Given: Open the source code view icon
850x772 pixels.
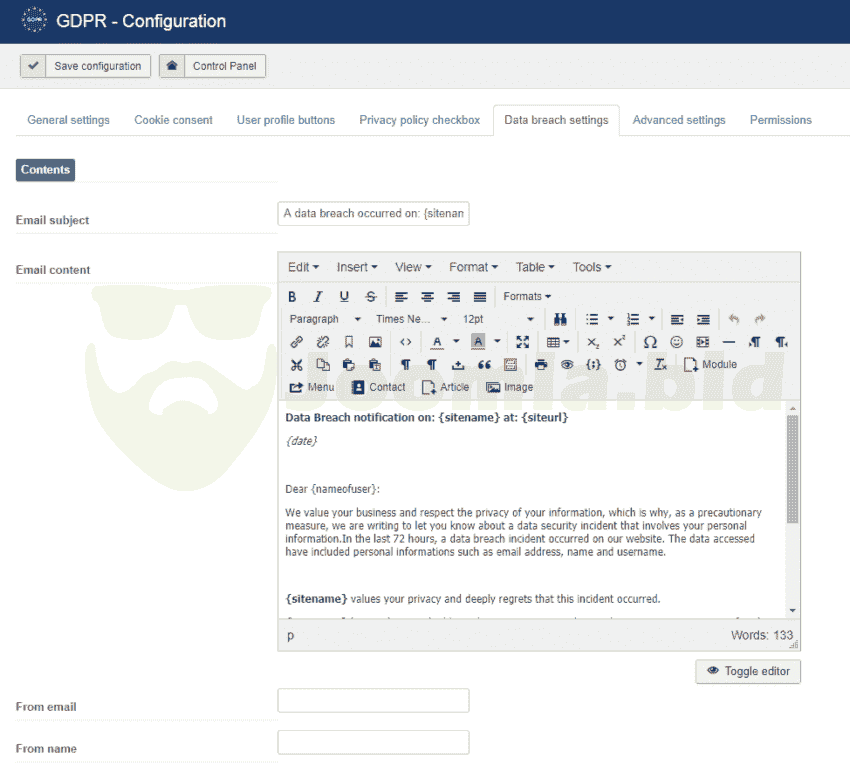Looking at the screenshot, I should click(405, 342).
